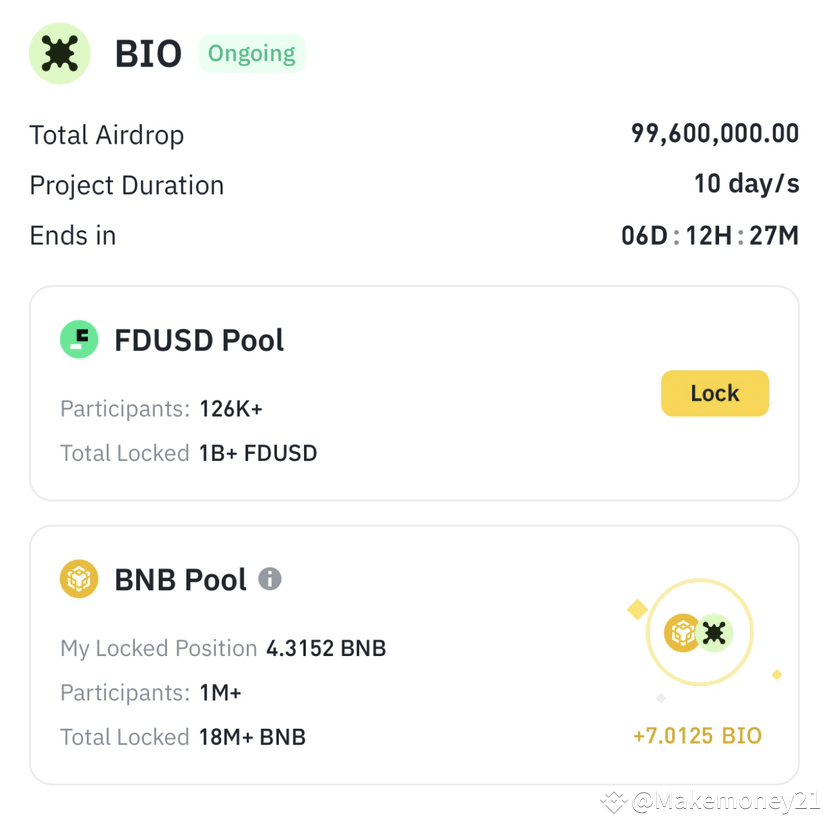829x823 pixels.
Task: Click the BNB coin in reward circle
Action: pyautogui.click(x=682, y=633)
